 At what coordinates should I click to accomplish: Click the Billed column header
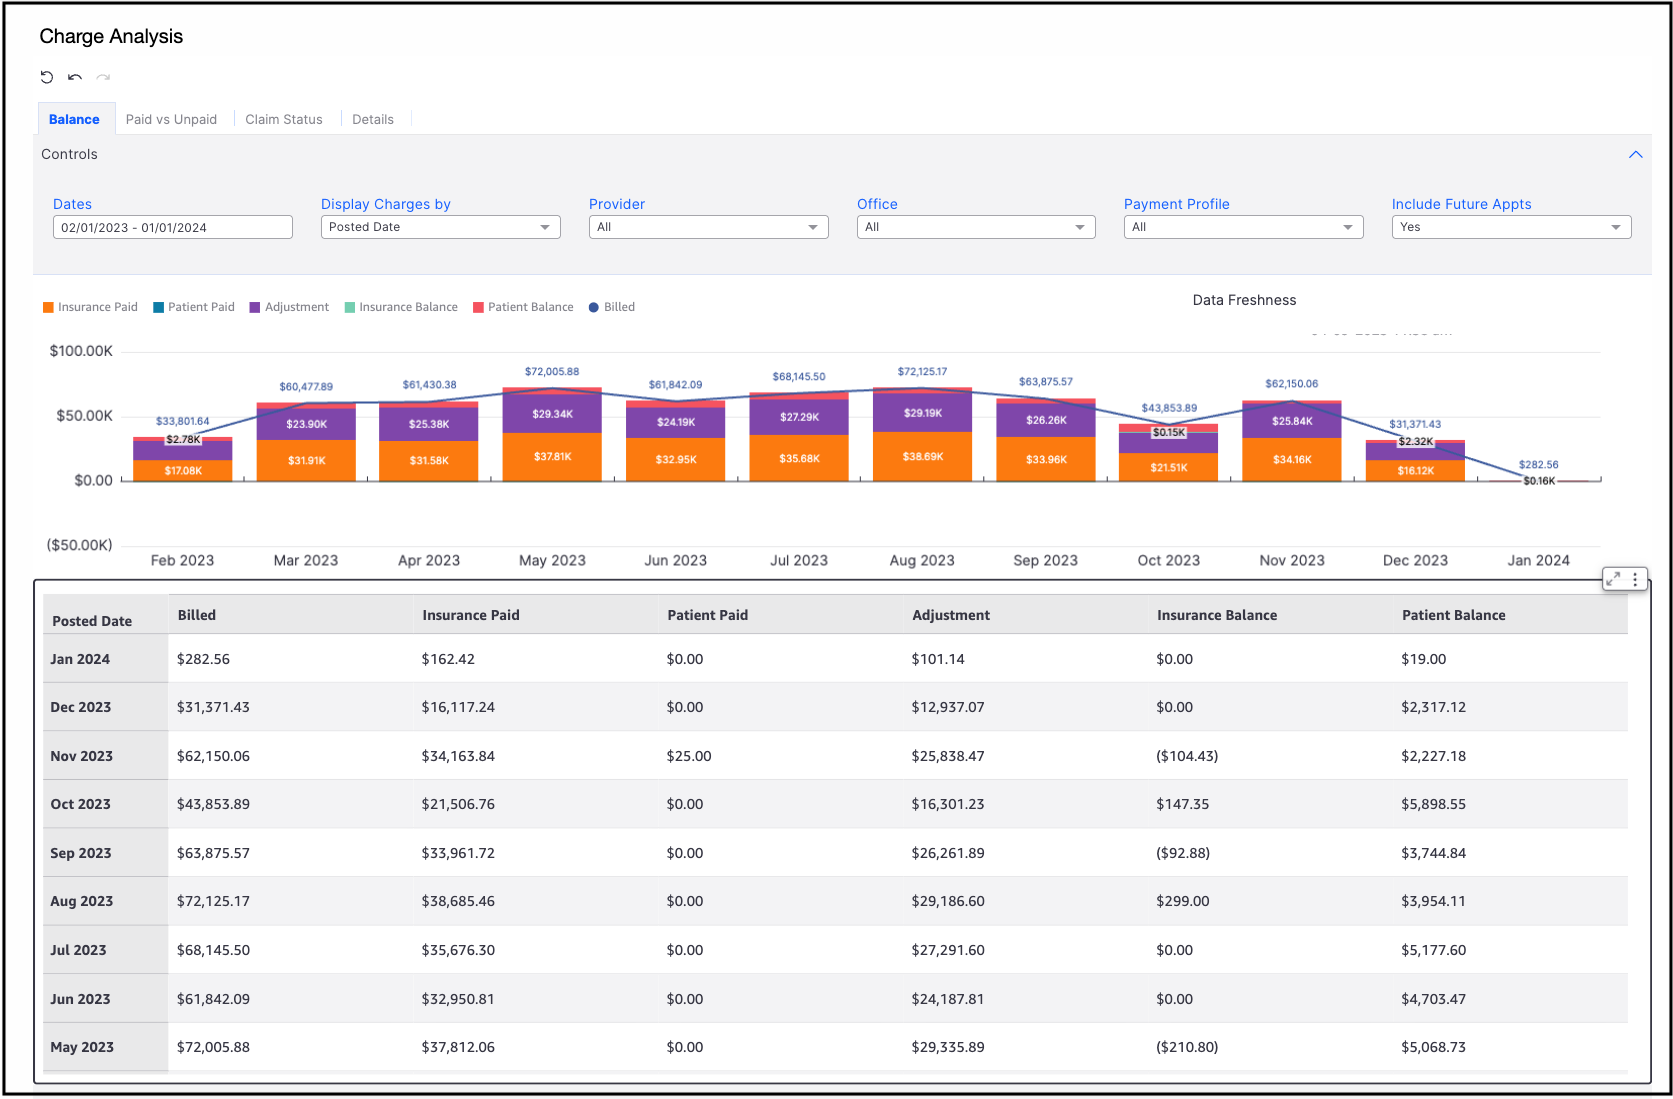[197, 615]
